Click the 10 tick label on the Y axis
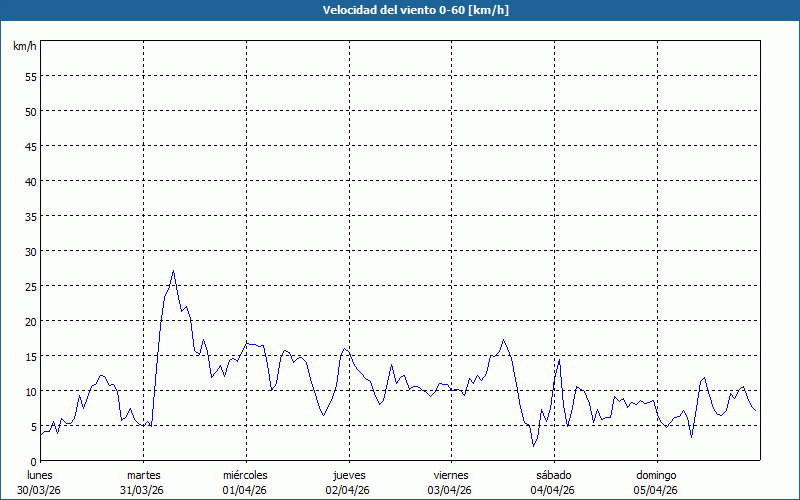The width and height of the screenshot is (800, 500). 30,391
